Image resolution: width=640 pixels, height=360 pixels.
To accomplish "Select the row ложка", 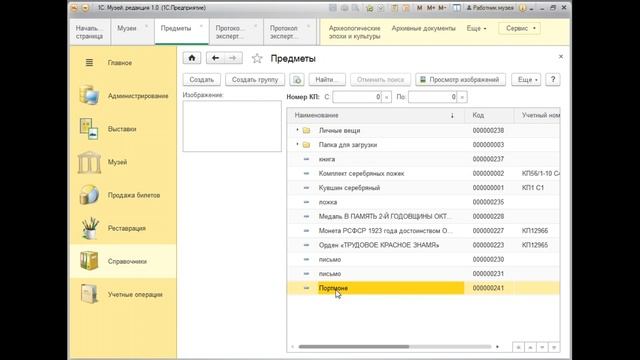I will [x=423, y=202].
